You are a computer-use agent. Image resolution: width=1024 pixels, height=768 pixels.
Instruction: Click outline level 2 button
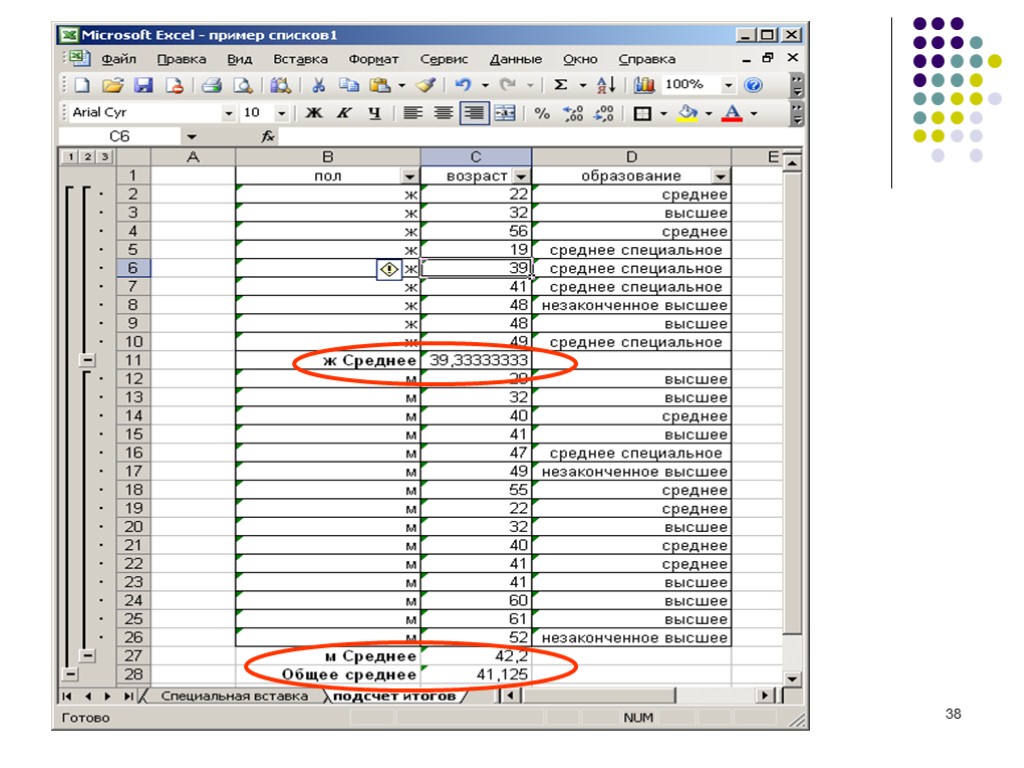click(x=87, y=157)
